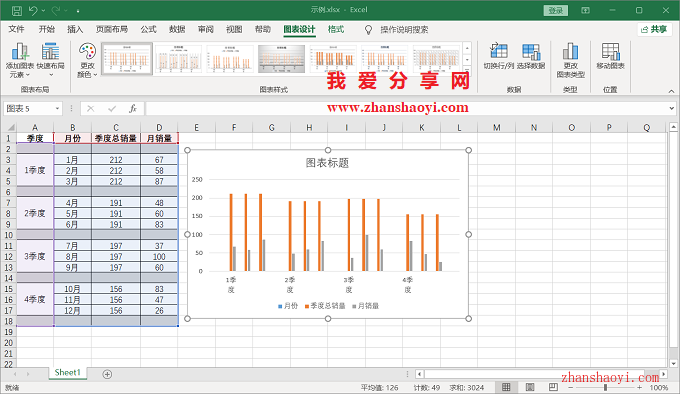Open Undo history dropdown arrow

coord(43,10)
